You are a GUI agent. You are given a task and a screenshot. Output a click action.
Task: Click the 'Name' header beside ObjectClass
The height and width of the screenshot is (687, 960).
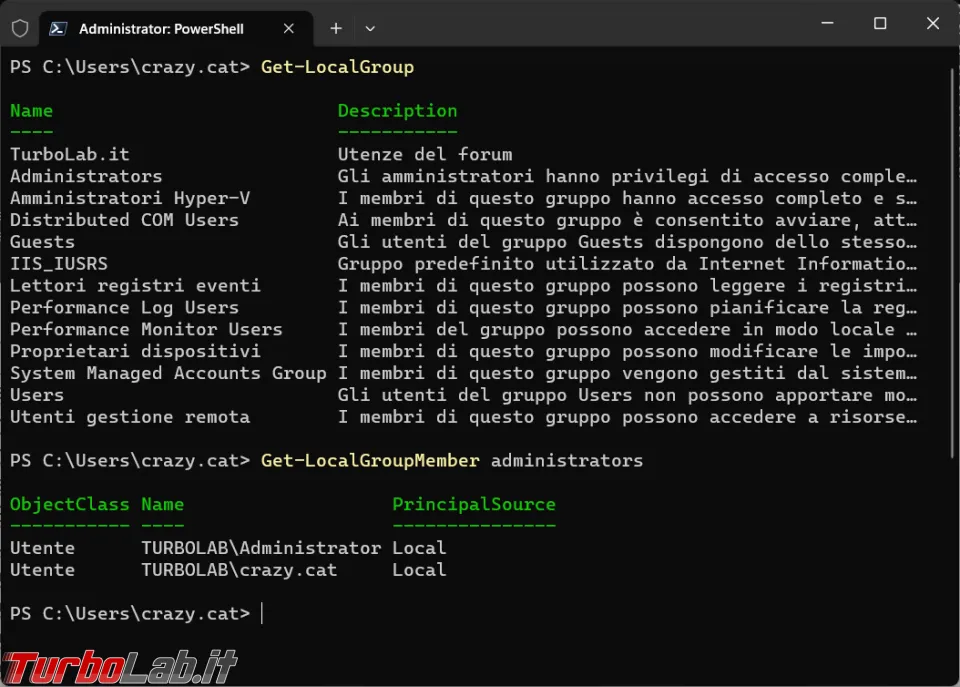tap(163, 505)
